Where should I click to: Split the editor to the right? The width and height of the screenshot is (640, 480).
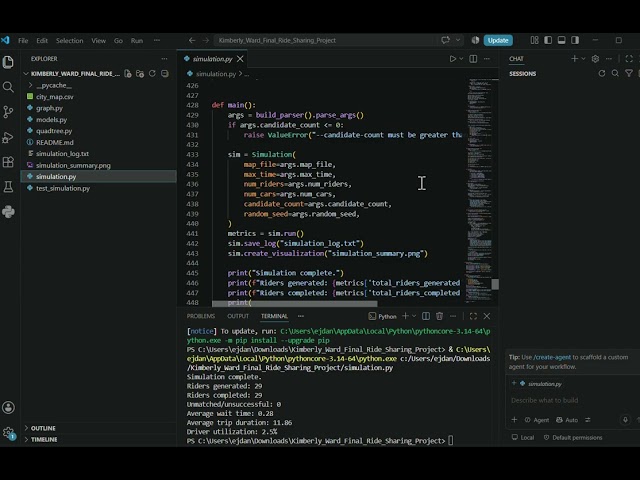pos(473,59)
